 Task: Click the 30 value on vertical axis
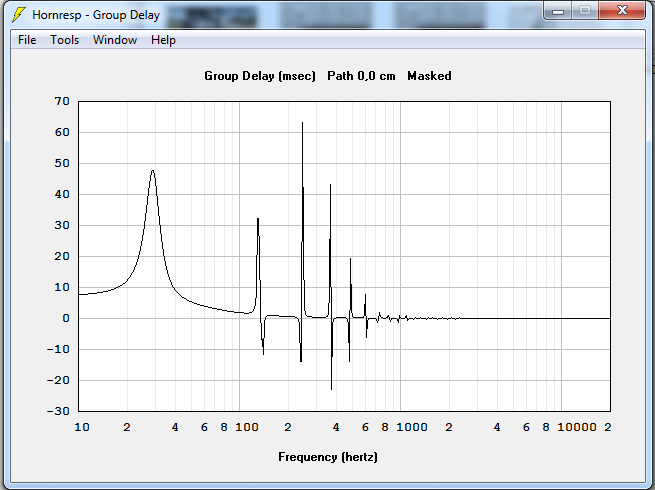62,225
